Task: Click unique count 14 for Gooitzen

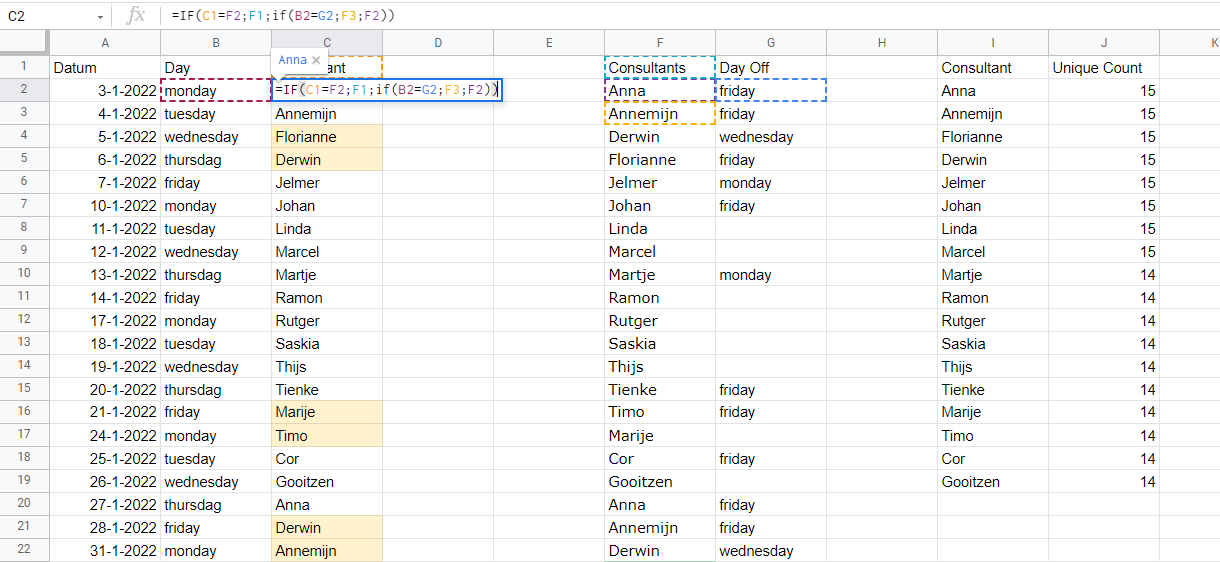Action: pyautogui.click(x=1104, y=482)
